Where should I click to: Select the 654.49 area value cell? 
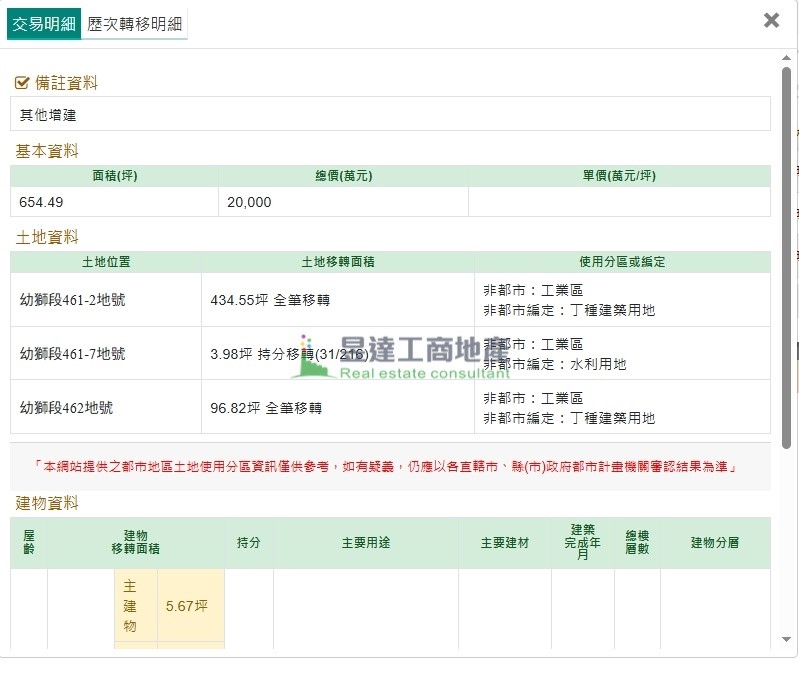click(x=114, y=202)
